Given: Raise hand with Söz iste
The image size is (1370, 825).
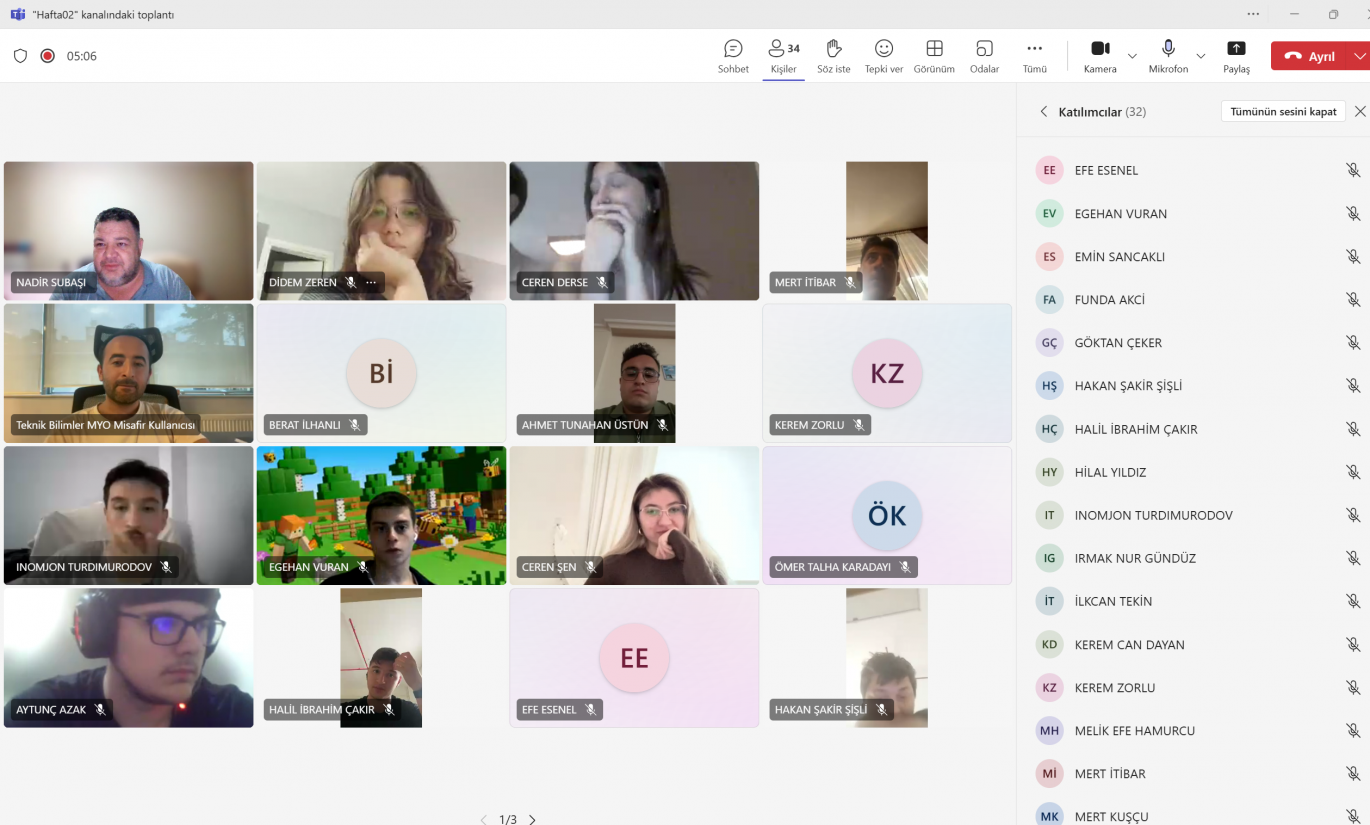Looking at the screenshot, I should coord(833,56).
